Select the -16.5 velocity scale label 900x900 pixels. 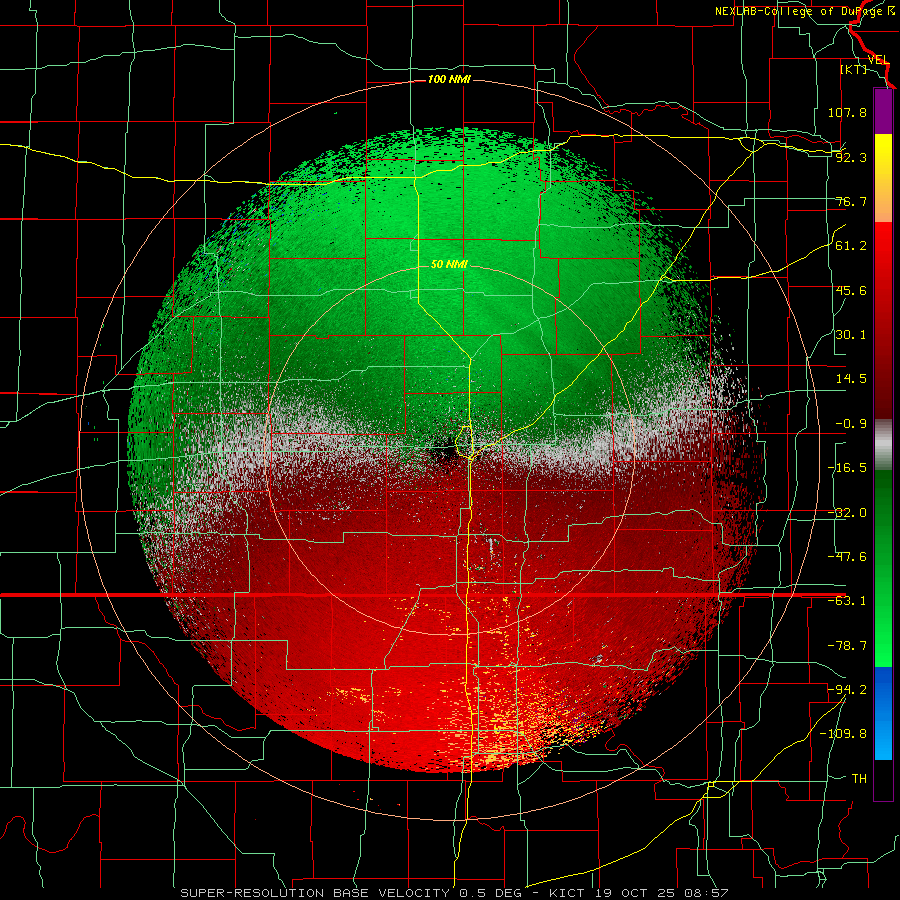(x=847, y=468)
